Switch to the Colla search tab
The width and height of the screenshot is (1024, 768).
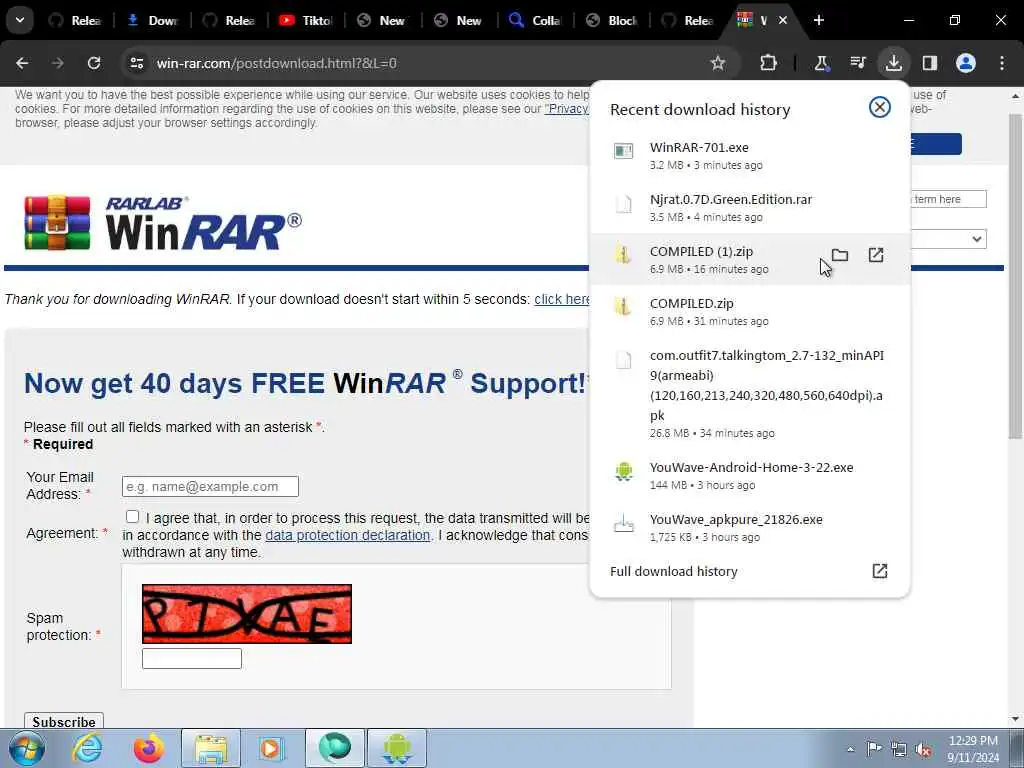click(536, 20)
